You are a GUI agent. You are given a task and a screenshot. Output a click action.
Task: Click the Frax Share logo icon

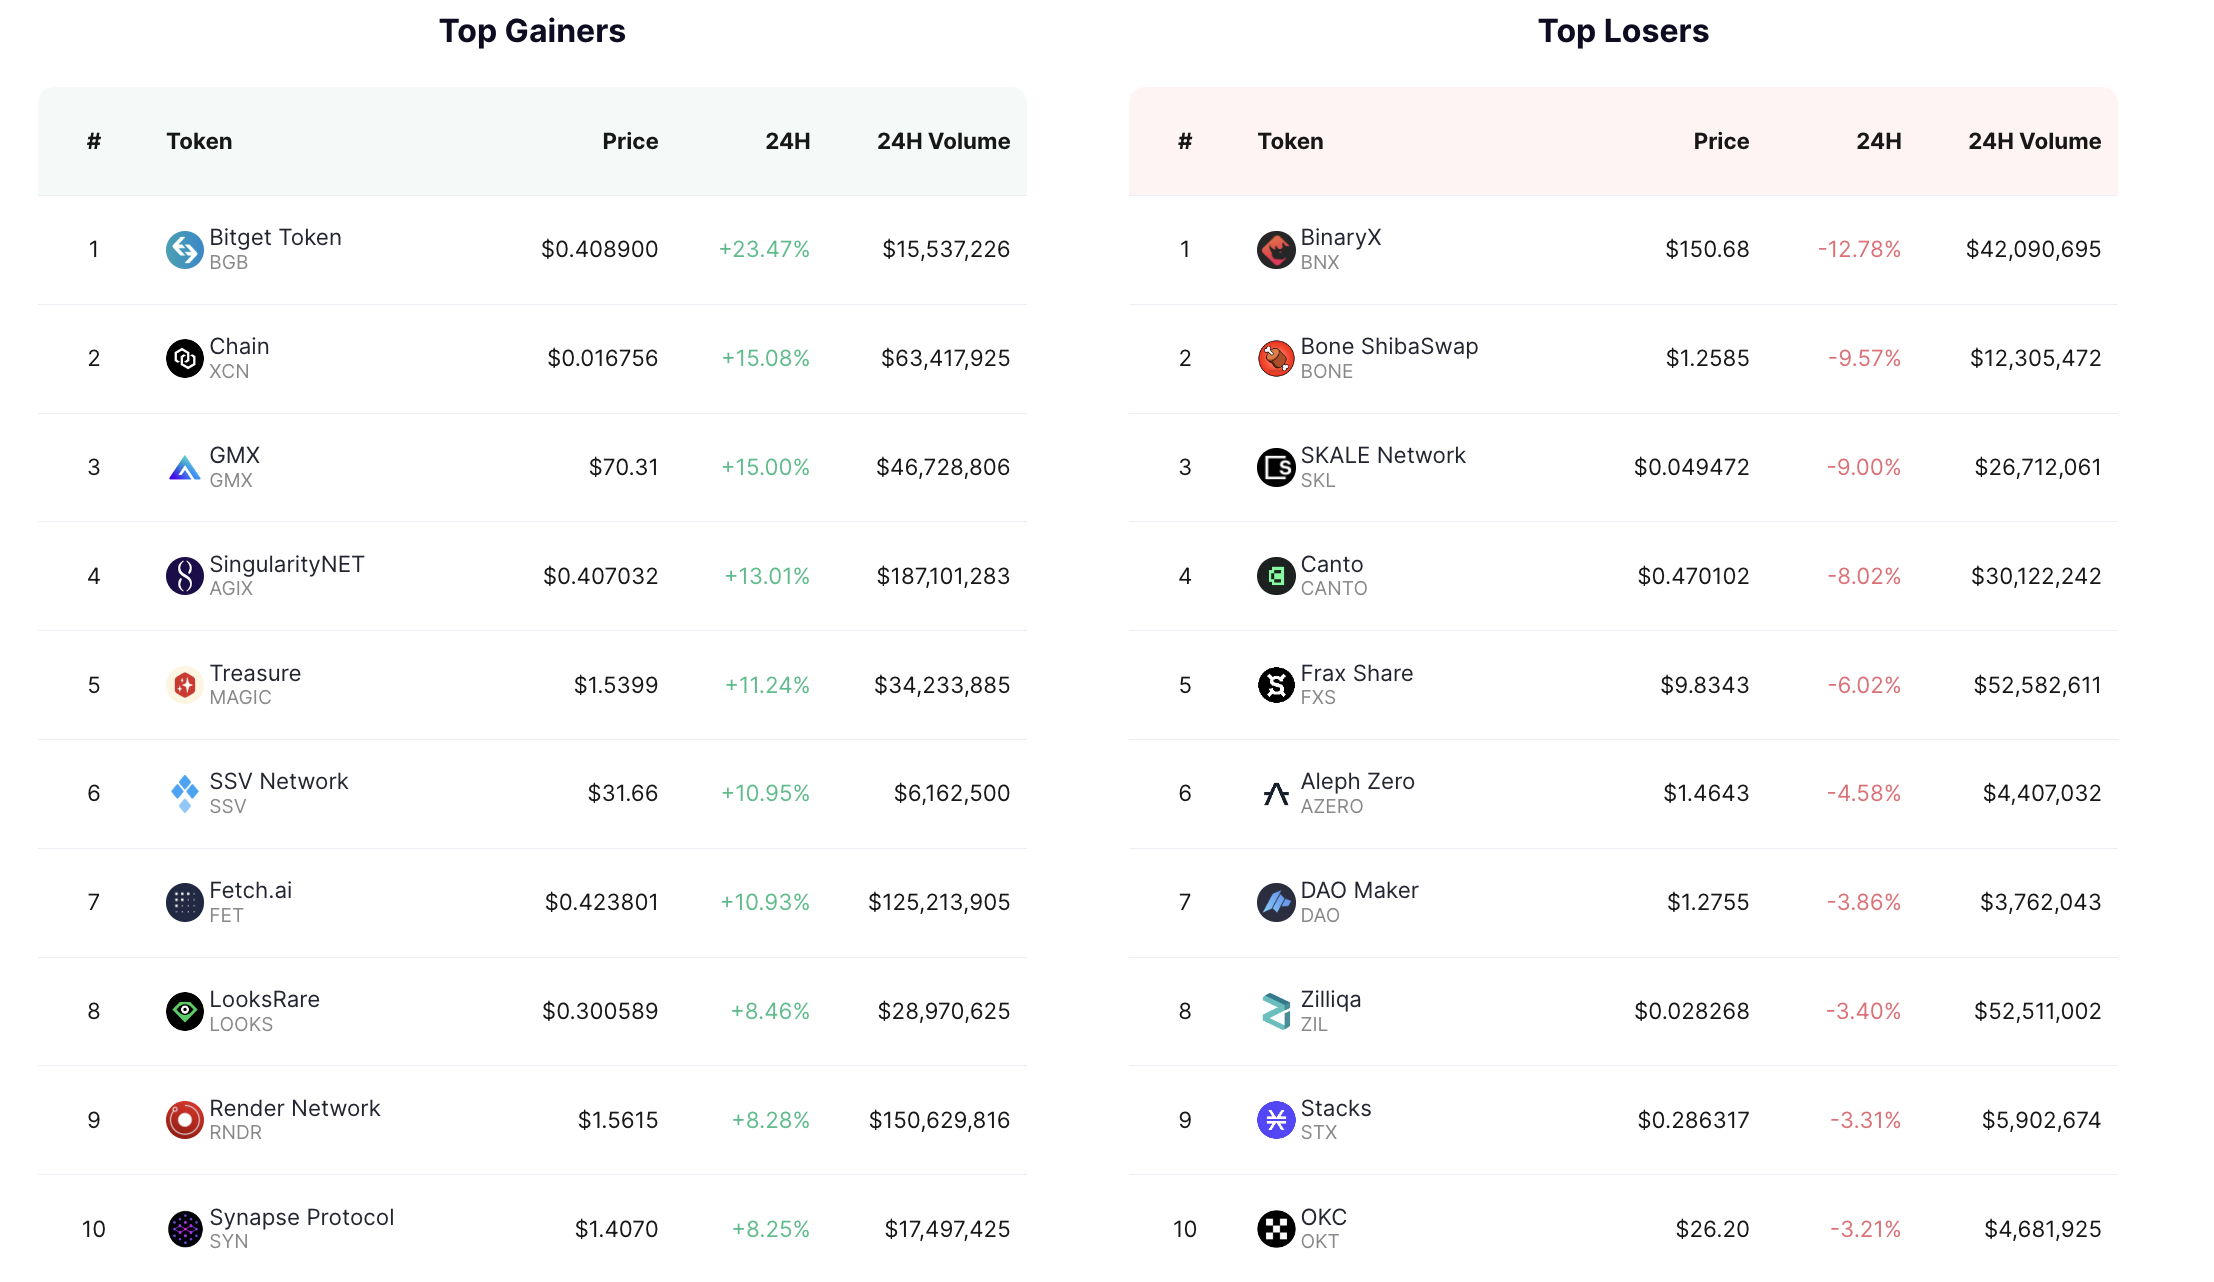[x=1275, y=685]
